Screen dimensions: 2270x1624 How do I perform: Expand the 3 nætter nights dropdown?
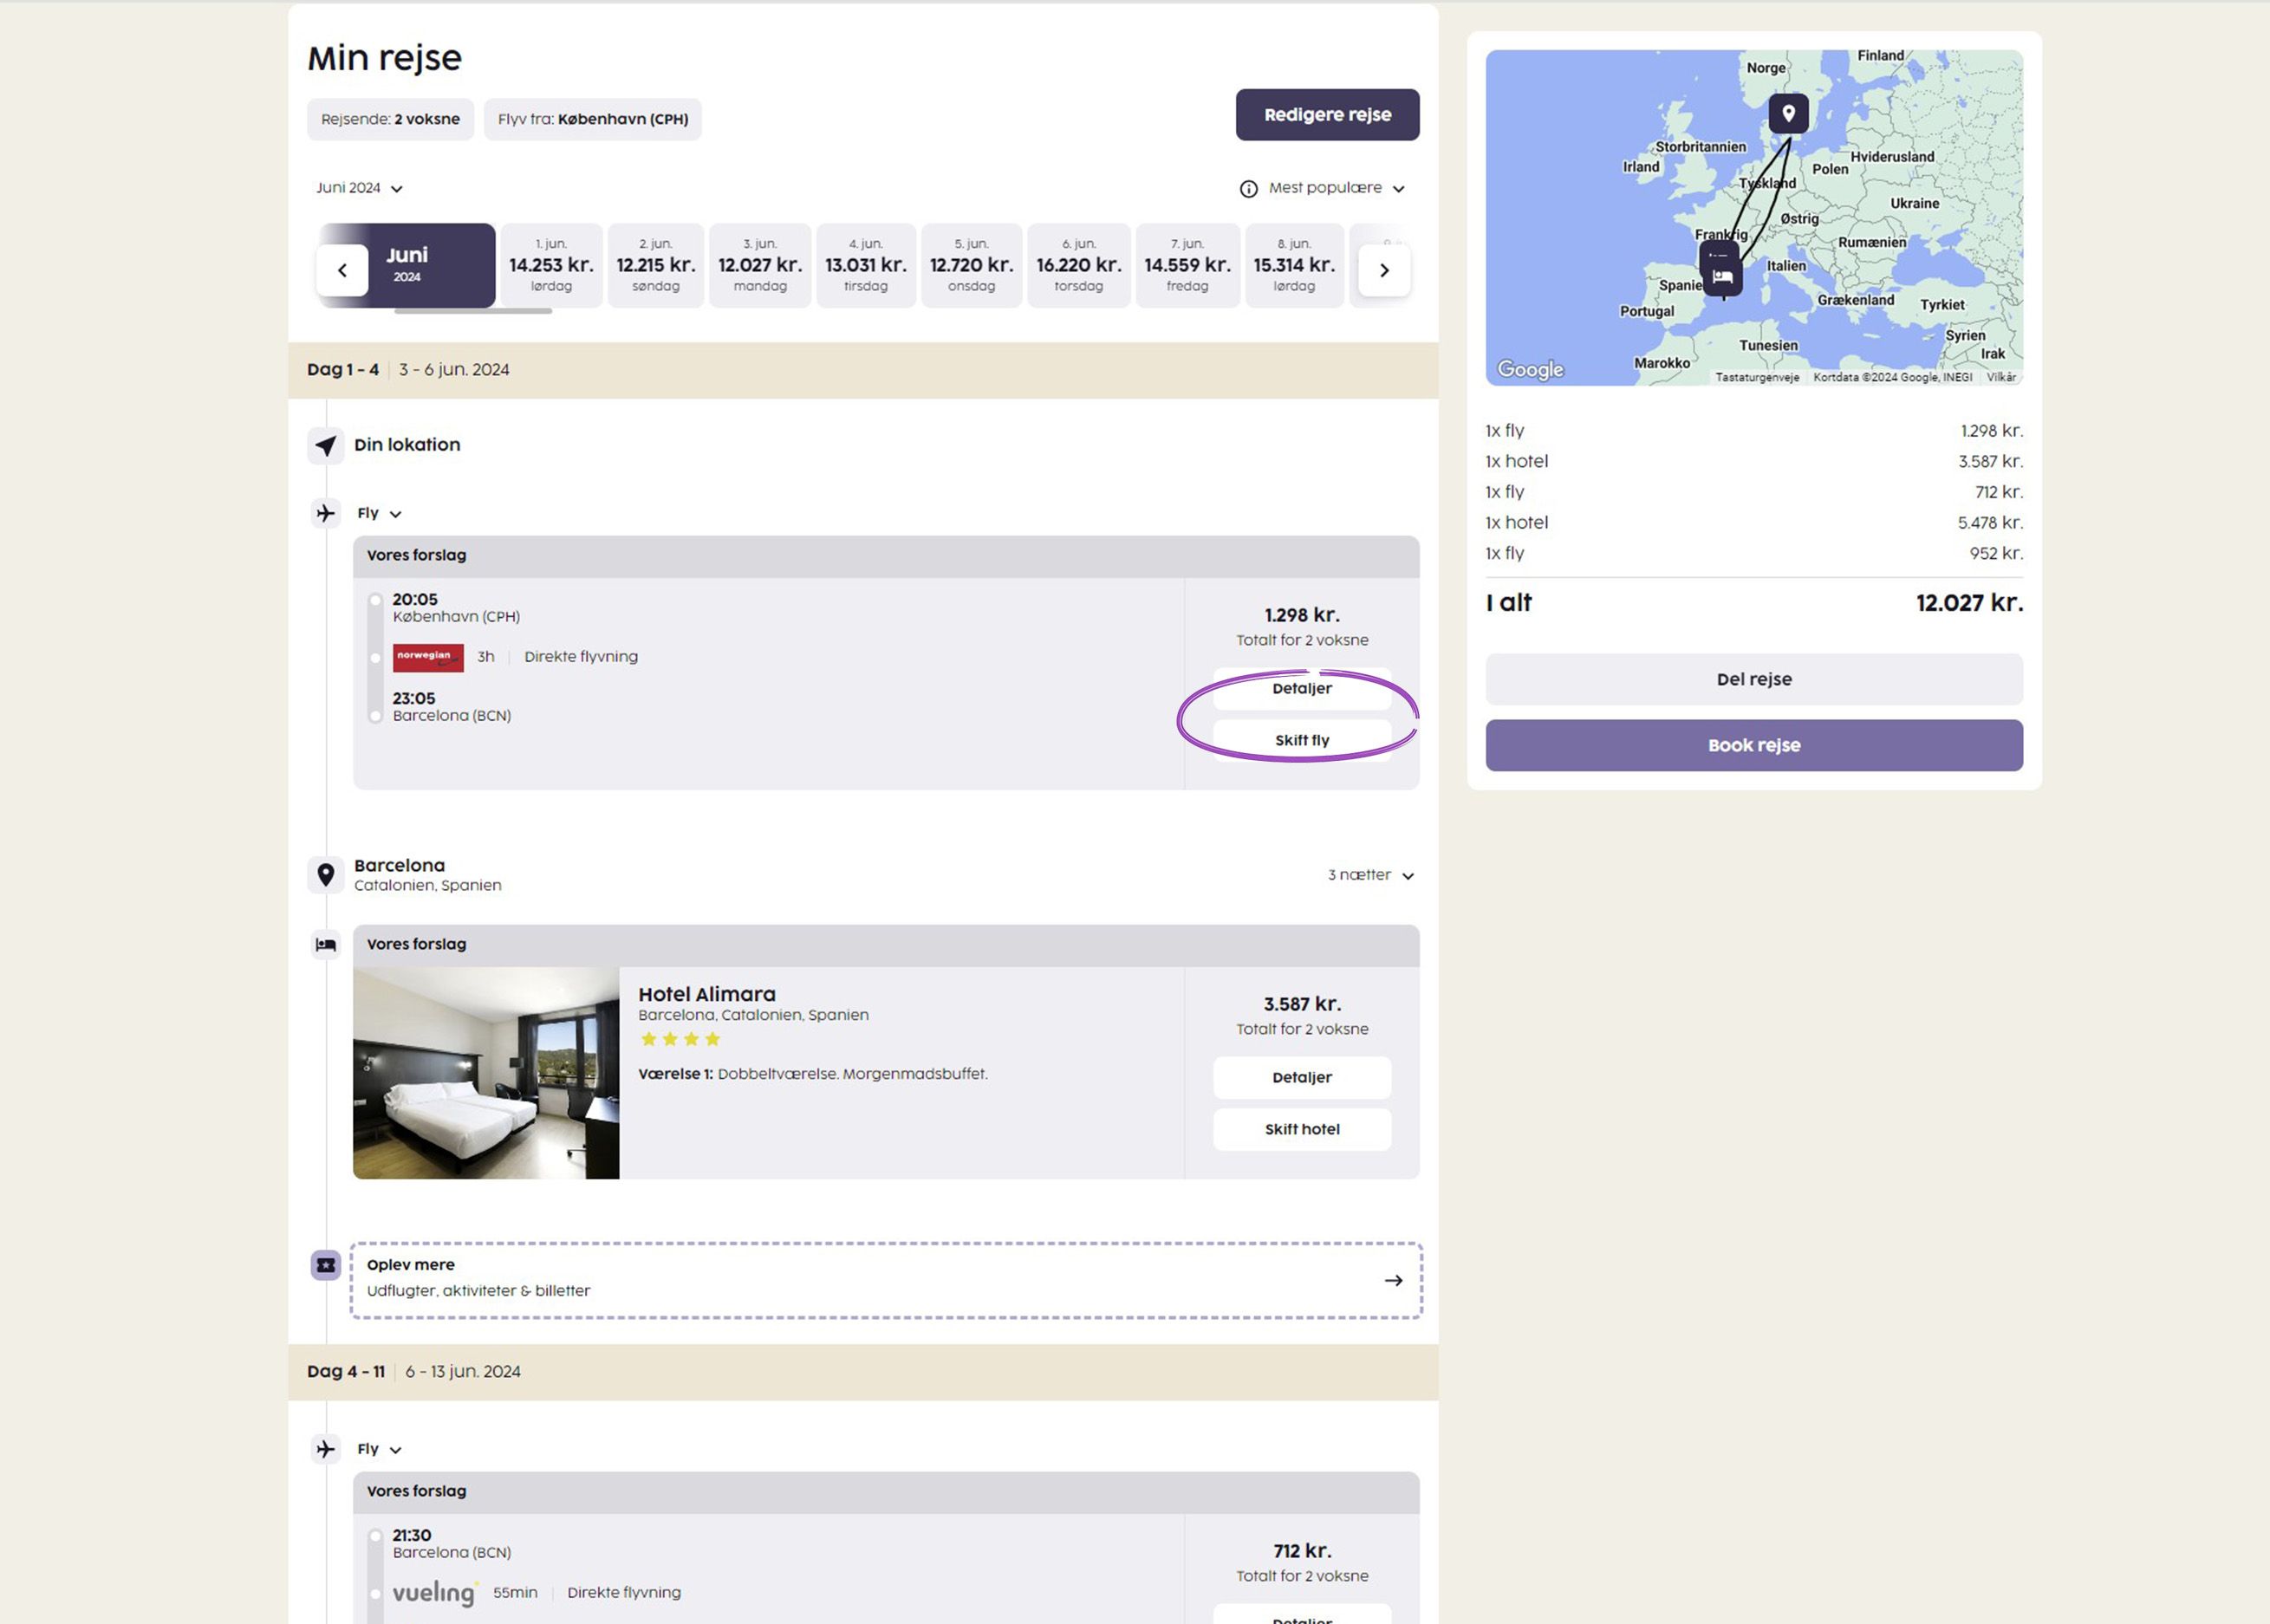[1370, 875]
